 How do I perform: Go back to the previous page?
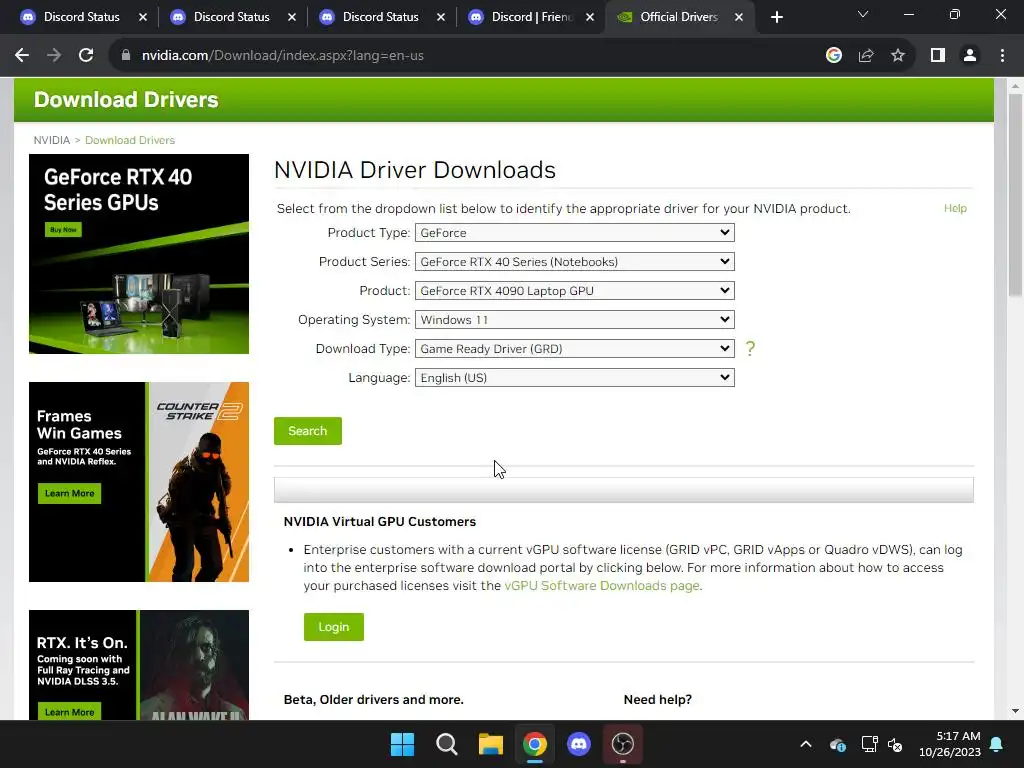tap(22, 56)
